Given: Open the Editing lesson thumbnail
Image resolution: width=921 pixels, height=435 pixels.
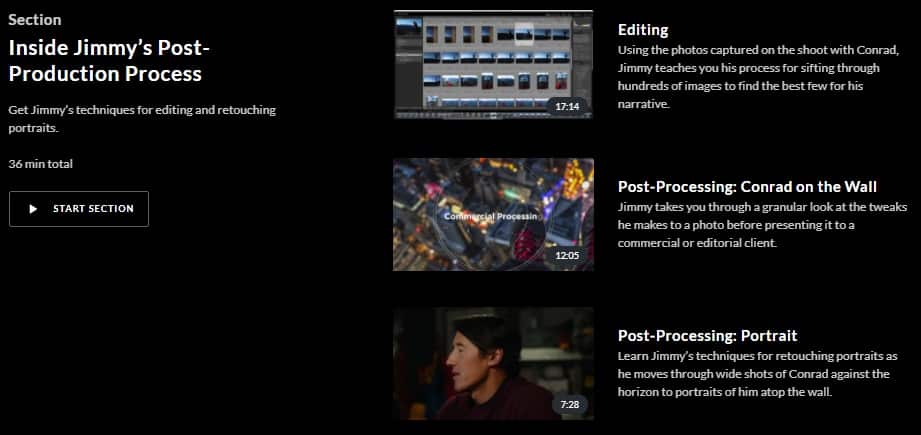Looking at the screenshot, I should [492, 64].
